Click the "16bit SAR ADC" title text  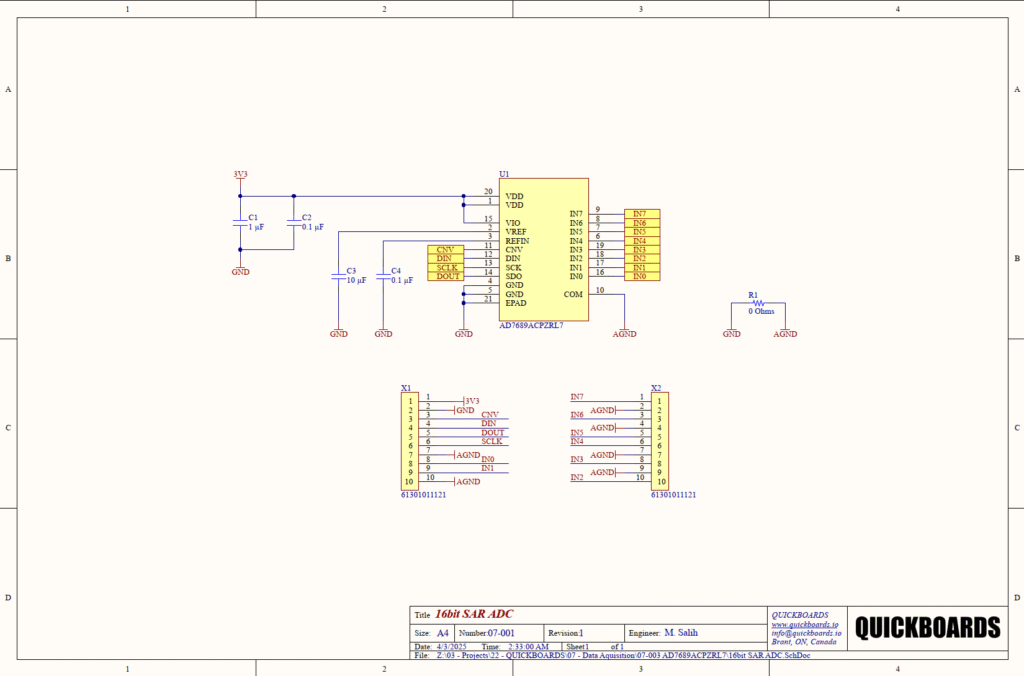point(474,614)
